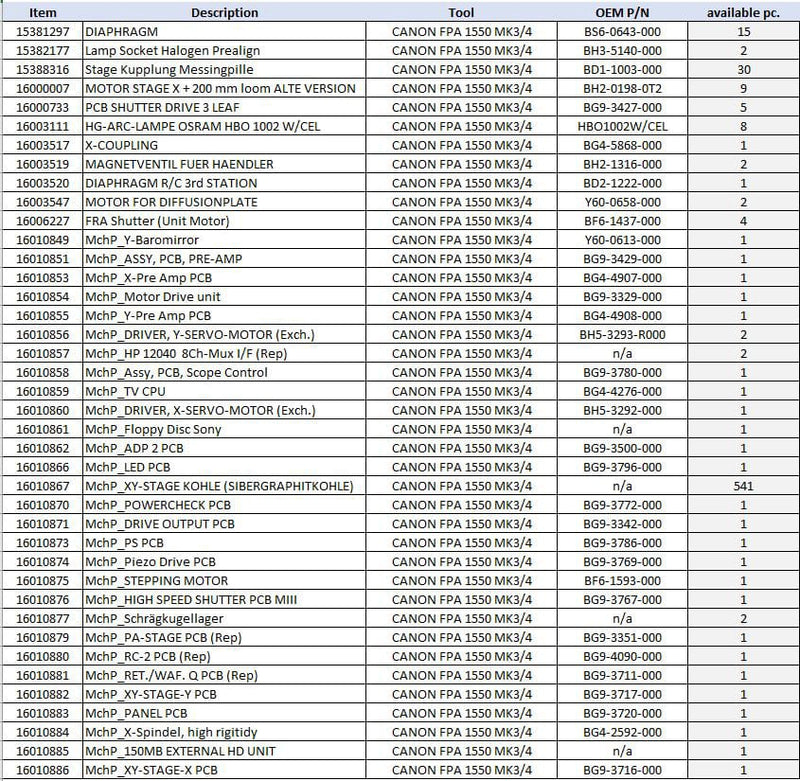Select the HBO1002W/CEL part number cell
Image resolution: width=800 pixels, height=781 pixels.
coord(622,126)
